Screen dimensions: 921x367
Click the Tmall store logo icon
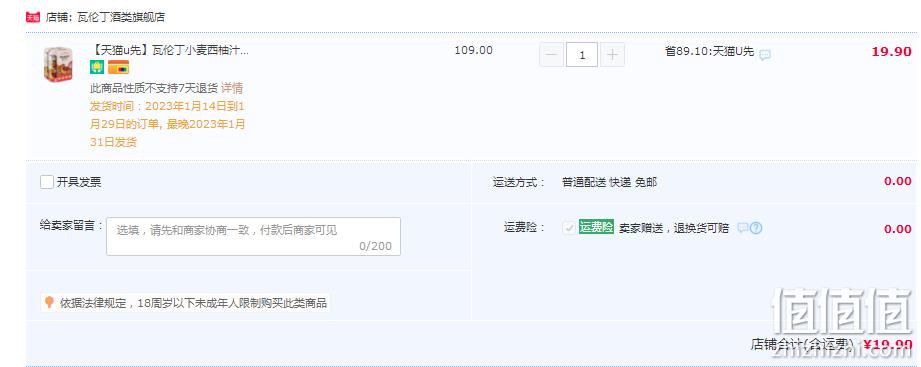click(x=33, y=17)
